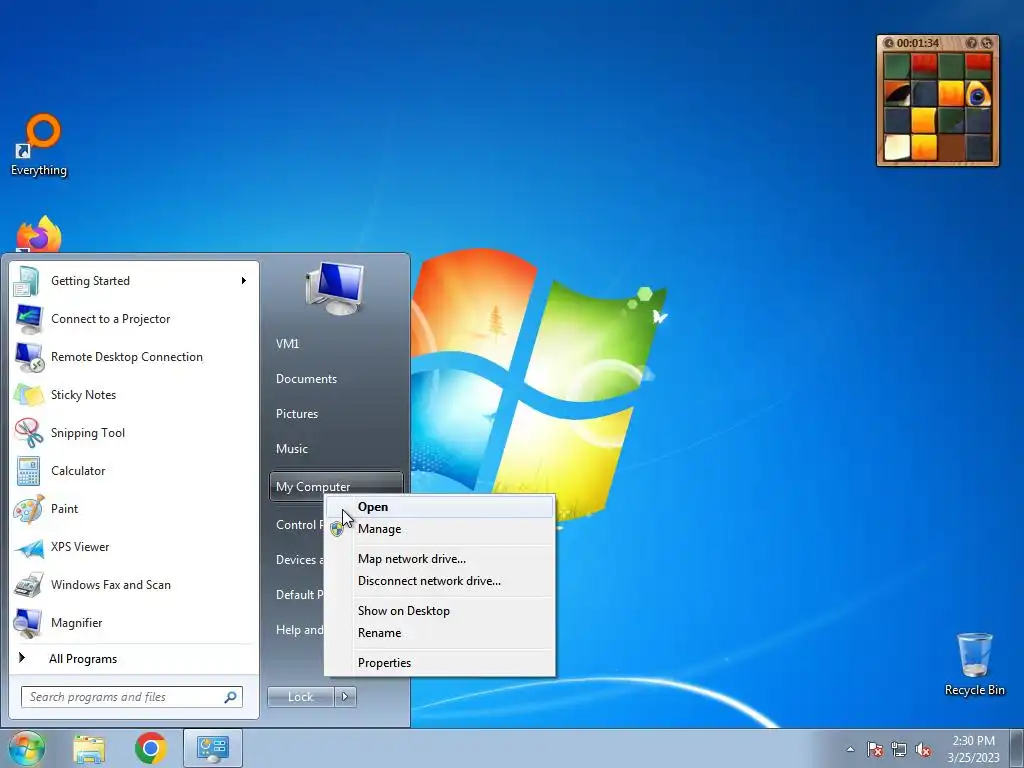This screenshot has width=1024, height=768.
Task: Click the puzzle gadget solve icon
Action: tap(987, 43)
